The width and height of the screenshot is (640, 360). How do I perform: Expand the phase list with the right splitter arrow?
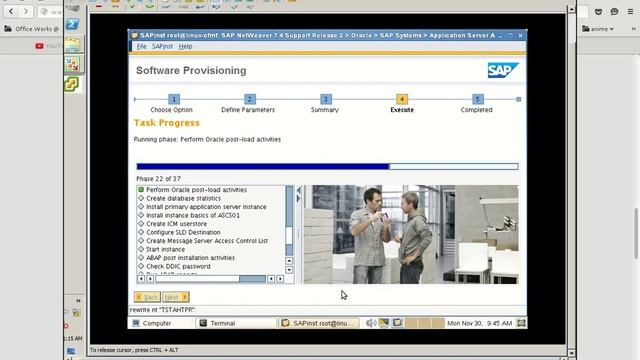[x=299, y=198]
